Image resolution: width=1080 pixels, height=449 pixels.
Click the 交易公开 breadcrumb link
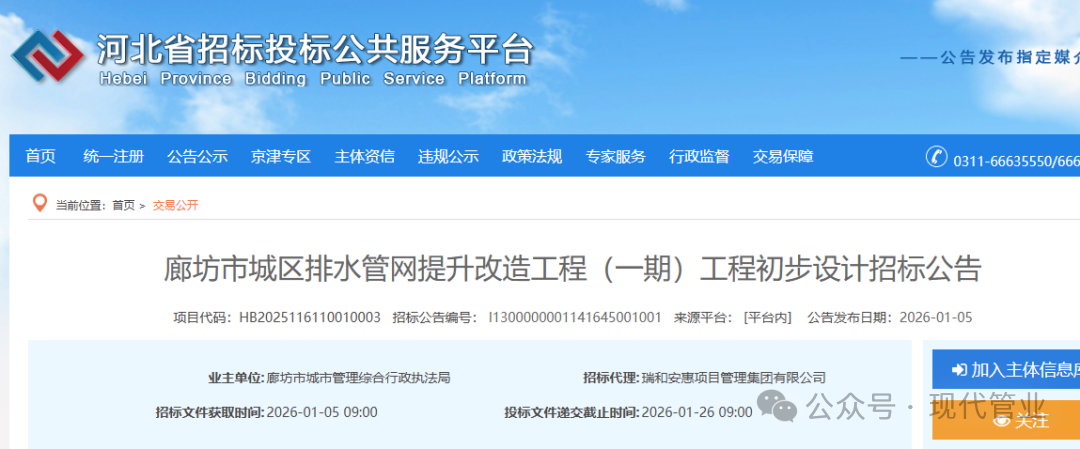click(175, 205)
